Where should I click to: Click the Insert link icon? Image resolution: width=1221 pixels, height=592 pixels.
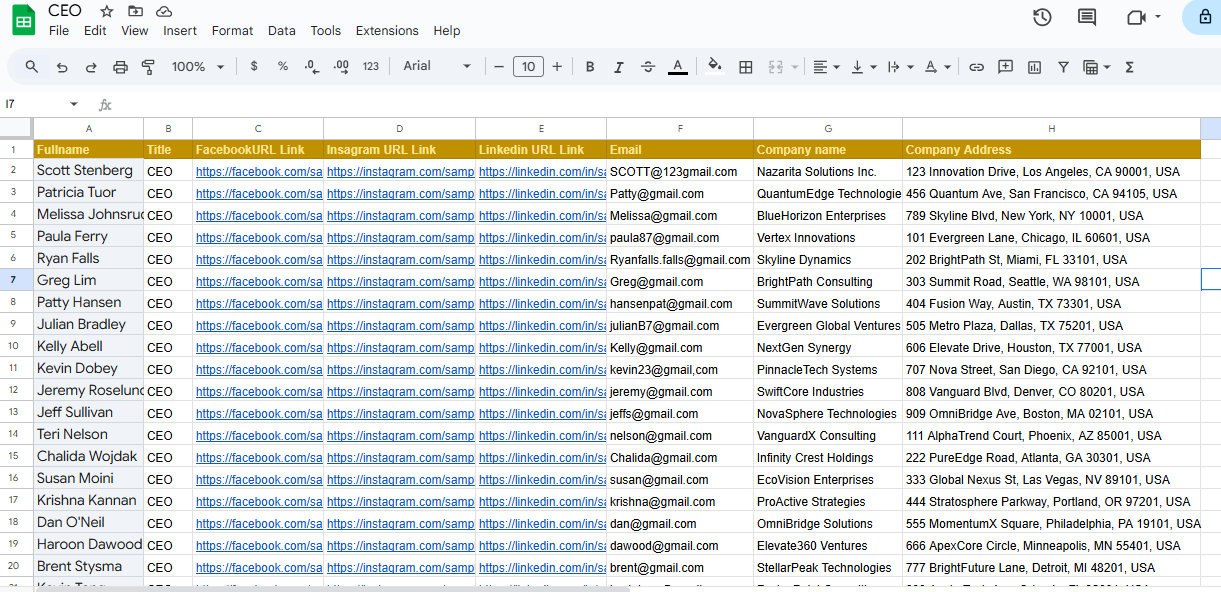[x=976, y=67]
